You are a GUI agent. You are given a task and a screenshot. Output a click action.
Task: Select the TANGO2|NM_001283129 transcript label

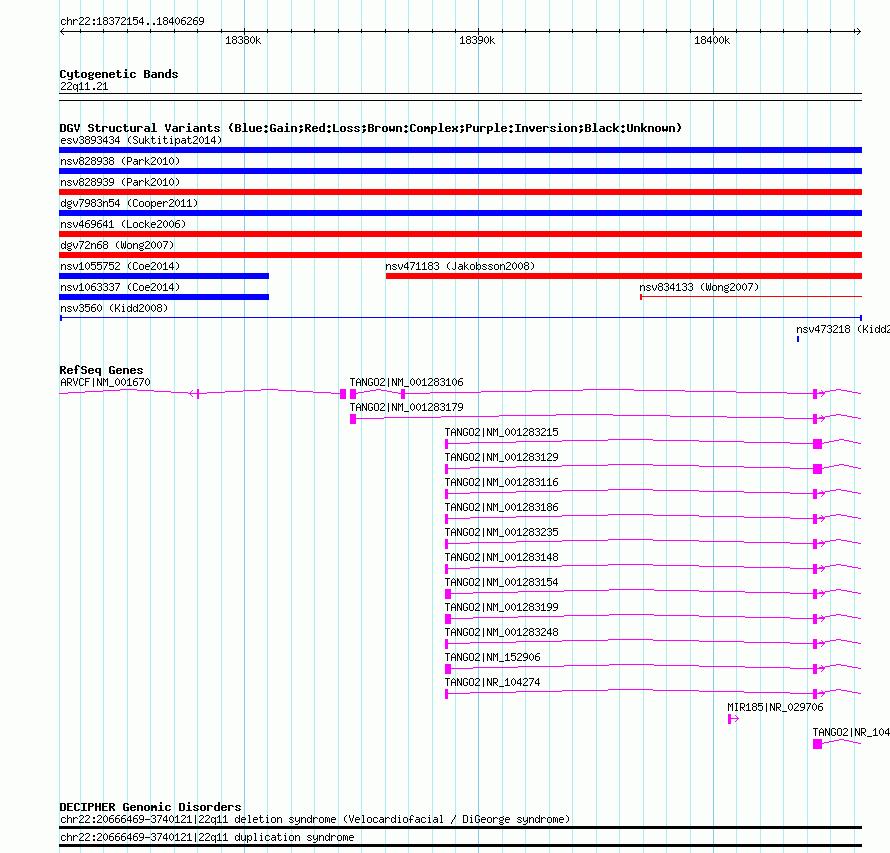tap(502, 457)
